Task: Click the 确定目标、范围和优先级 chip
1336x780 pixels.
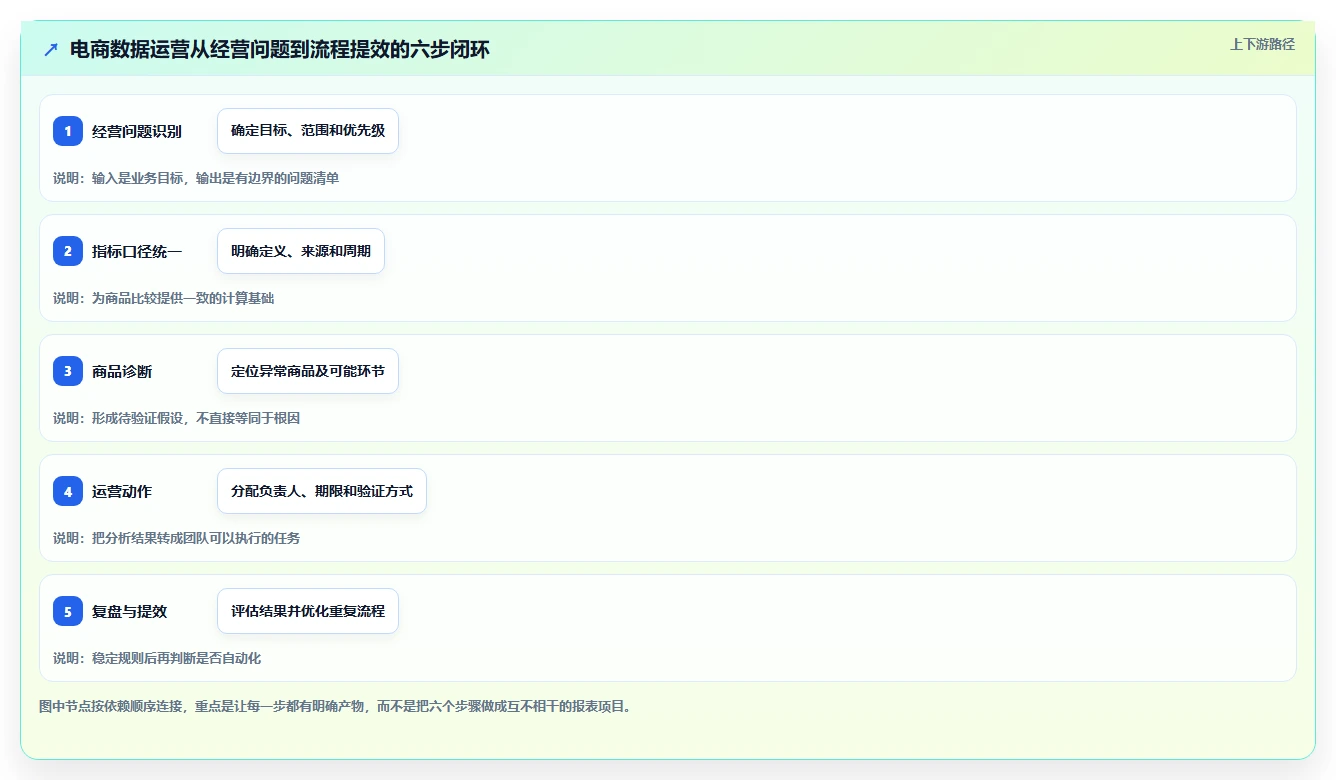Action: (x=308, y=131)
